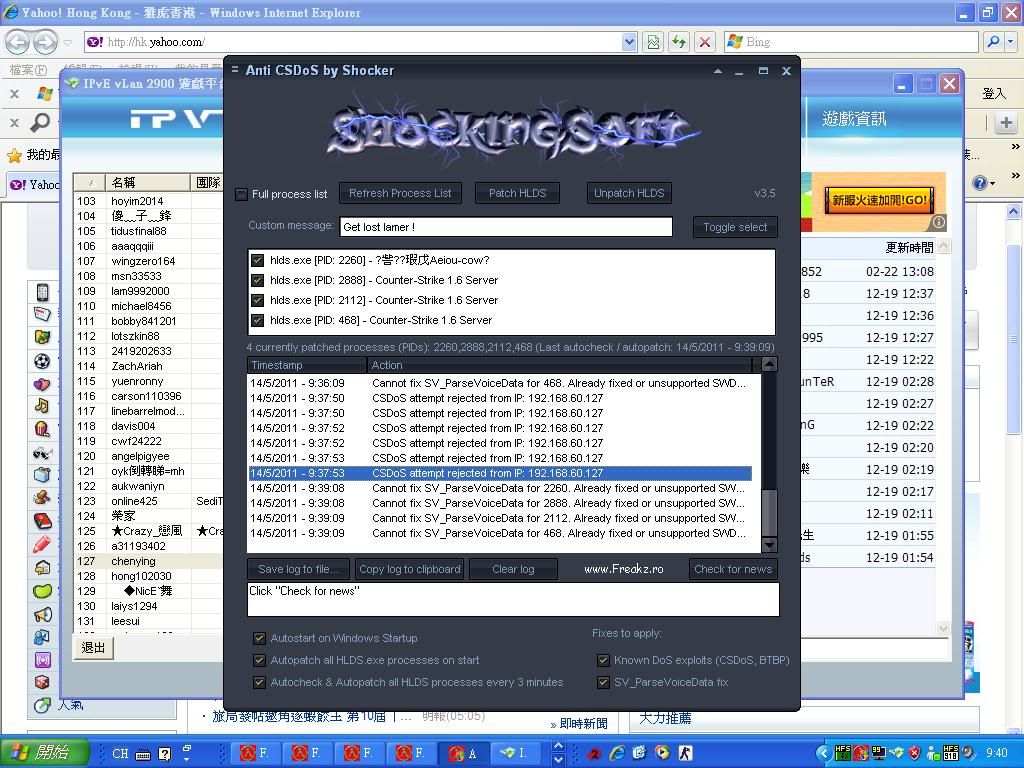Click the music note icon in Yahoo sidebar
Viewport: 1024px width, 768px height.
[x=42, y=406]
